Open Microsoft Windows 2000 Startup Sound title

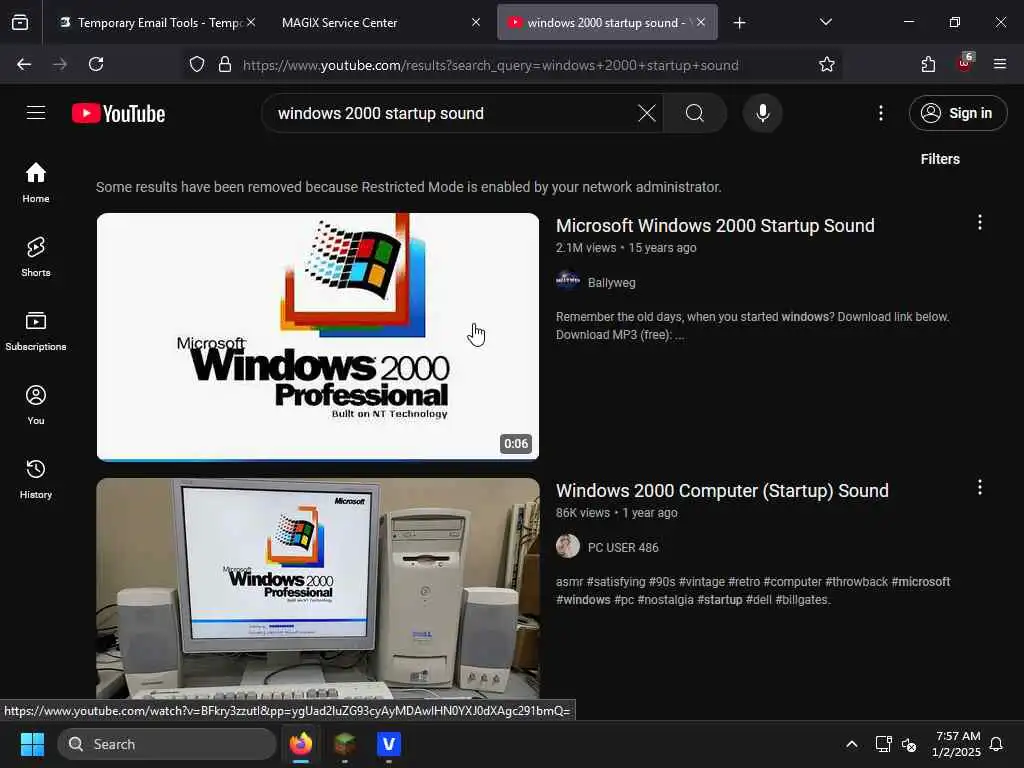point(715,225)
